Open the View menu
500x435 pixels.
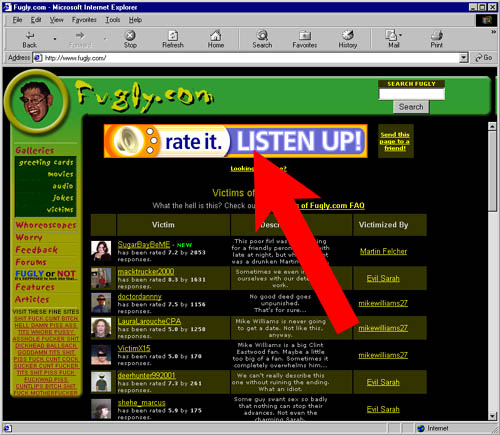(56, 20)
